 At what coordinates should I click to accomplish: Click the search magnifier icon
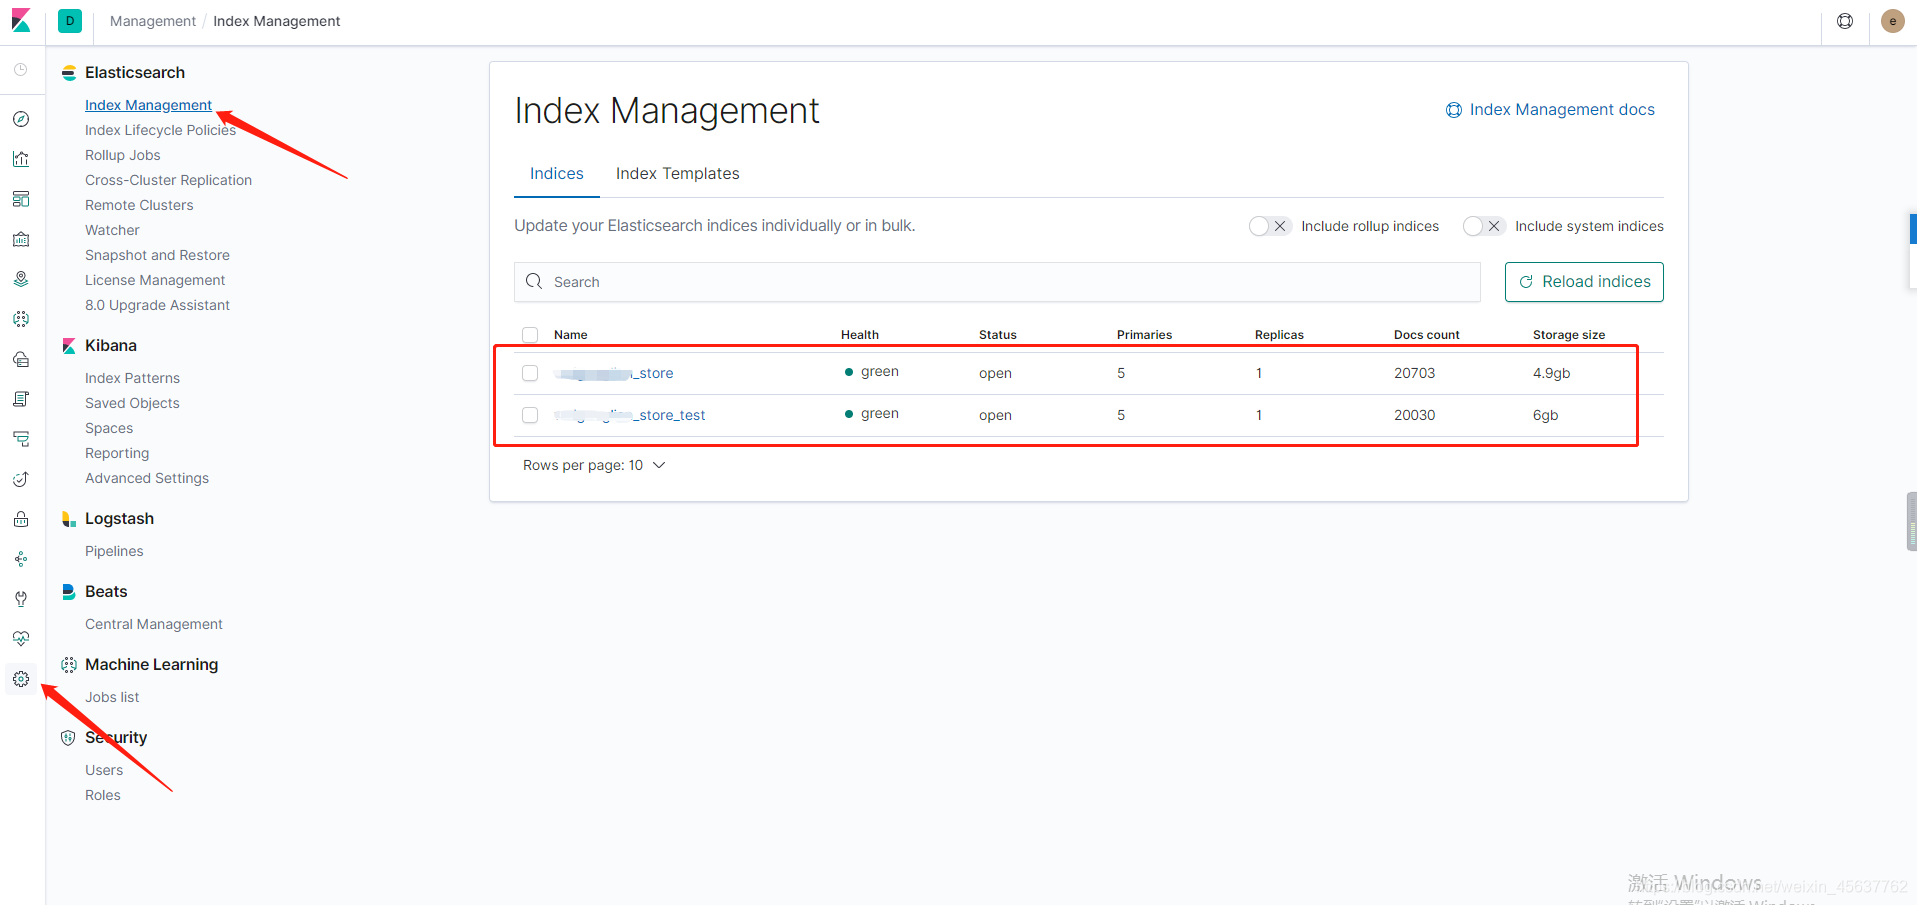coord(534,282)
